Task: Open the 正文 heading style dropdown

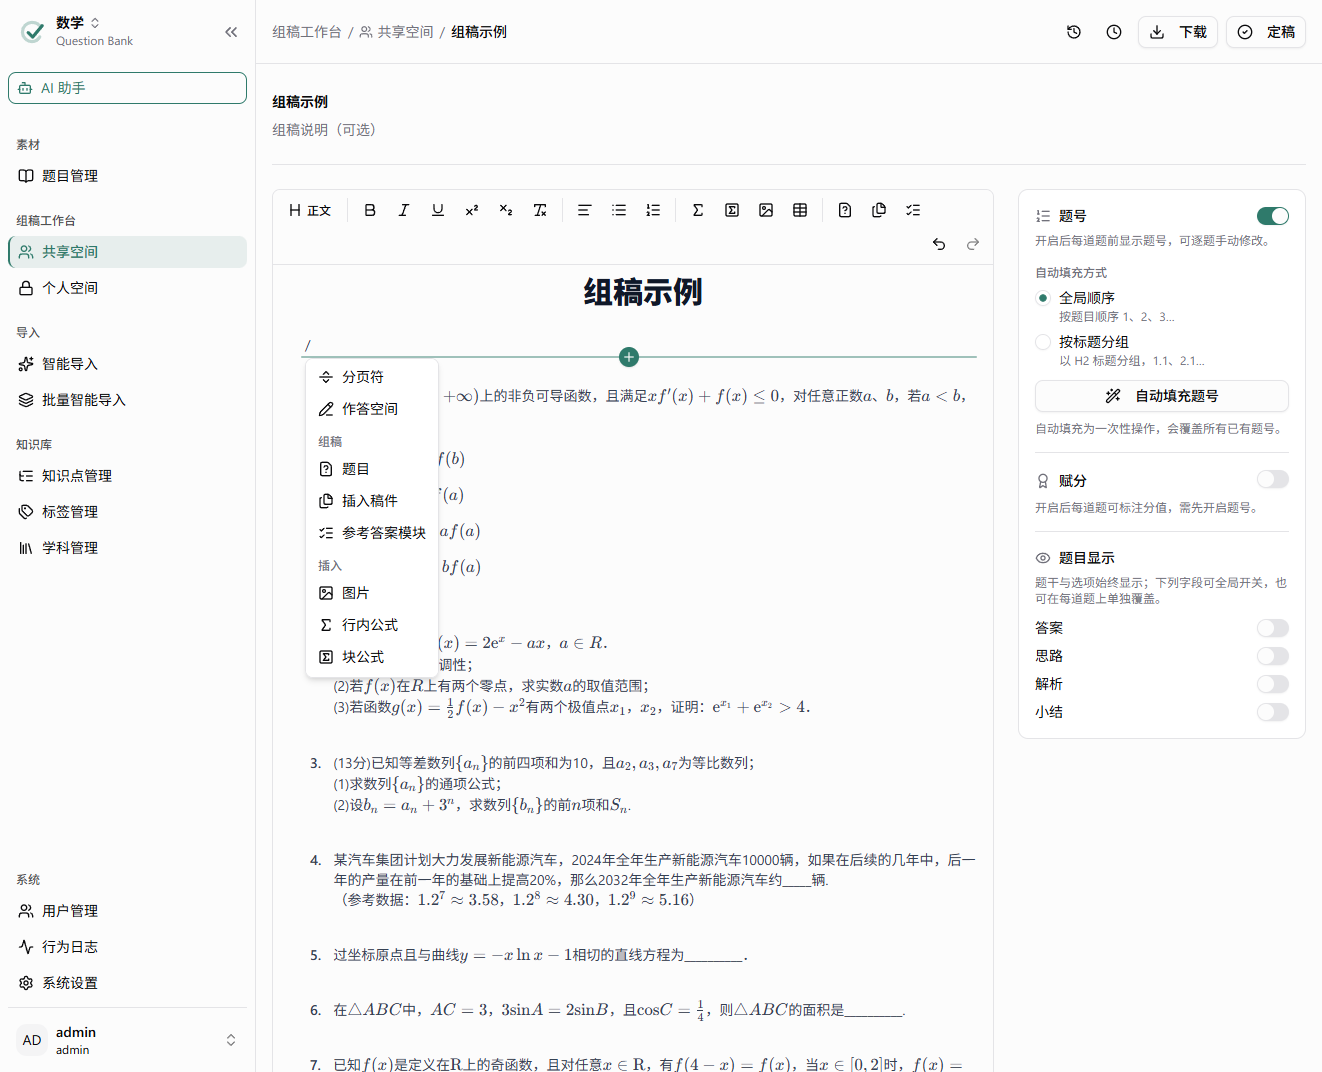Action: pos(310,210)
